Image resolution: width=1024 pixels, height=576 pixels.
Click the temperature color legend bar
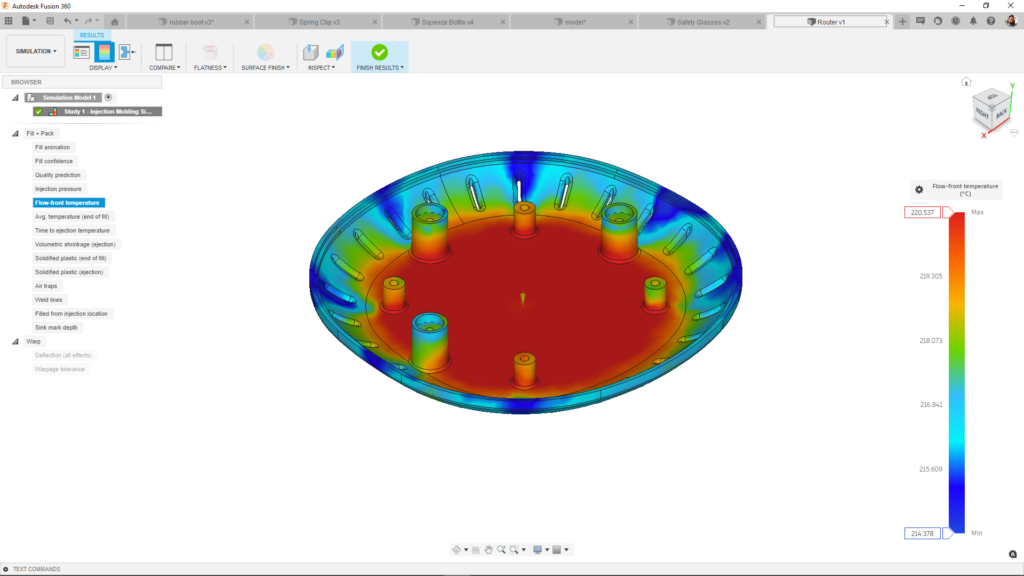pyautogui.click(x=957, y=373)
